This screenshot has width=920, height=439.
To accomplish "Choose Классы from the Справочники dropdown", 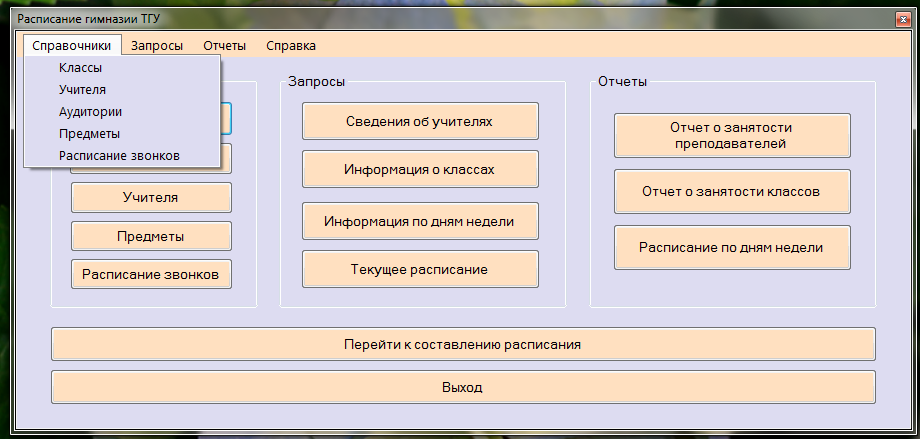I will (122, 68).
